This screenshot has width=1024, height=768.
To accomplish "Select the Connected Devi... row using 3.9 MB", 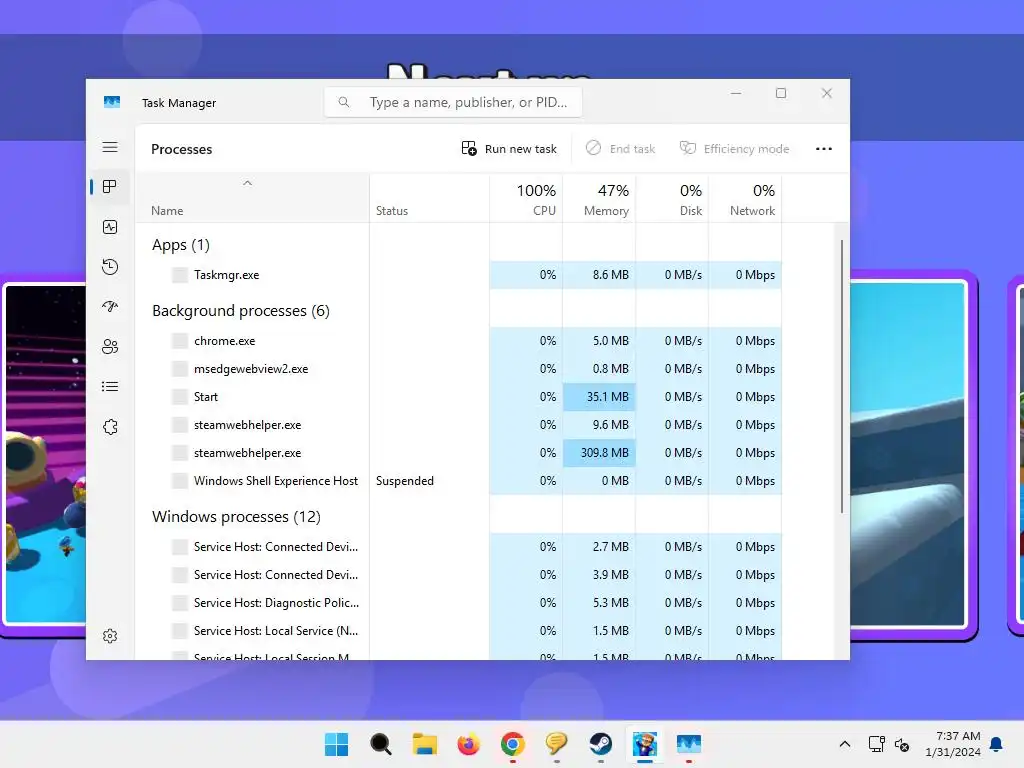I will pyautogui.click(x=458, y=575).
